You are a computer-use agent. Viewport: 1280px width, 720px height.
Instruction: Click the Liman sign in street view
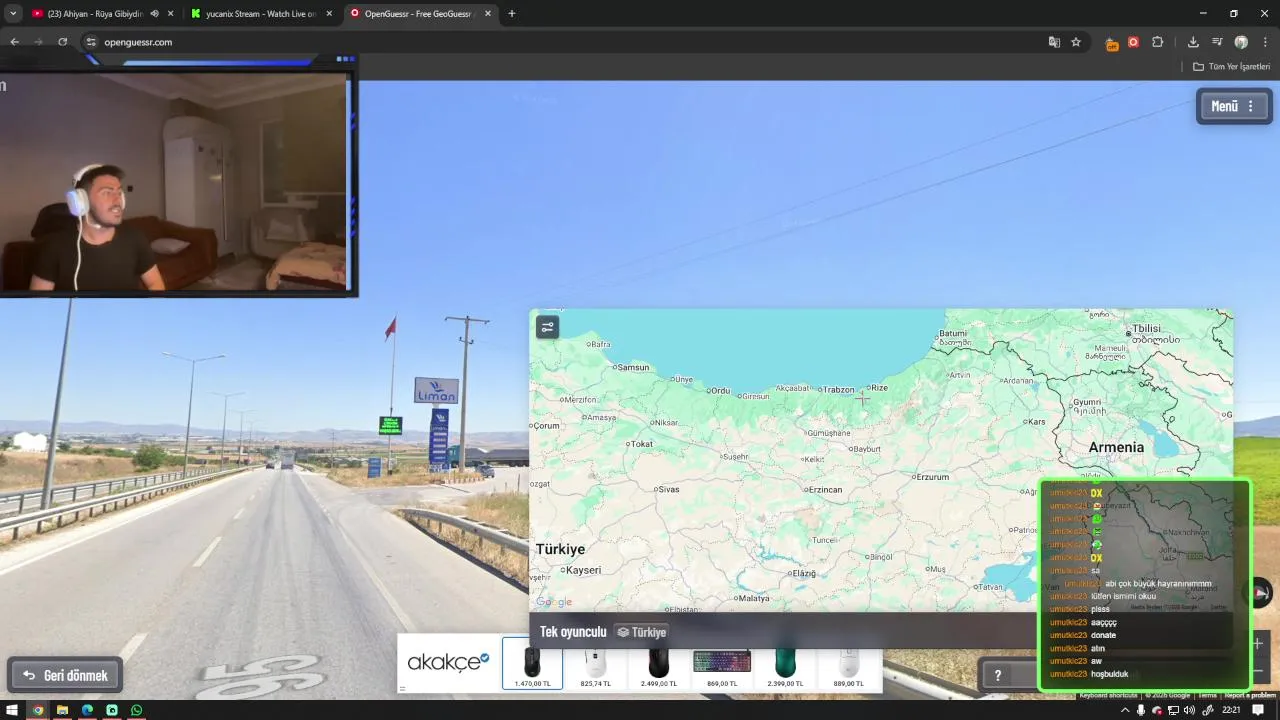click(x=436, y=390)
